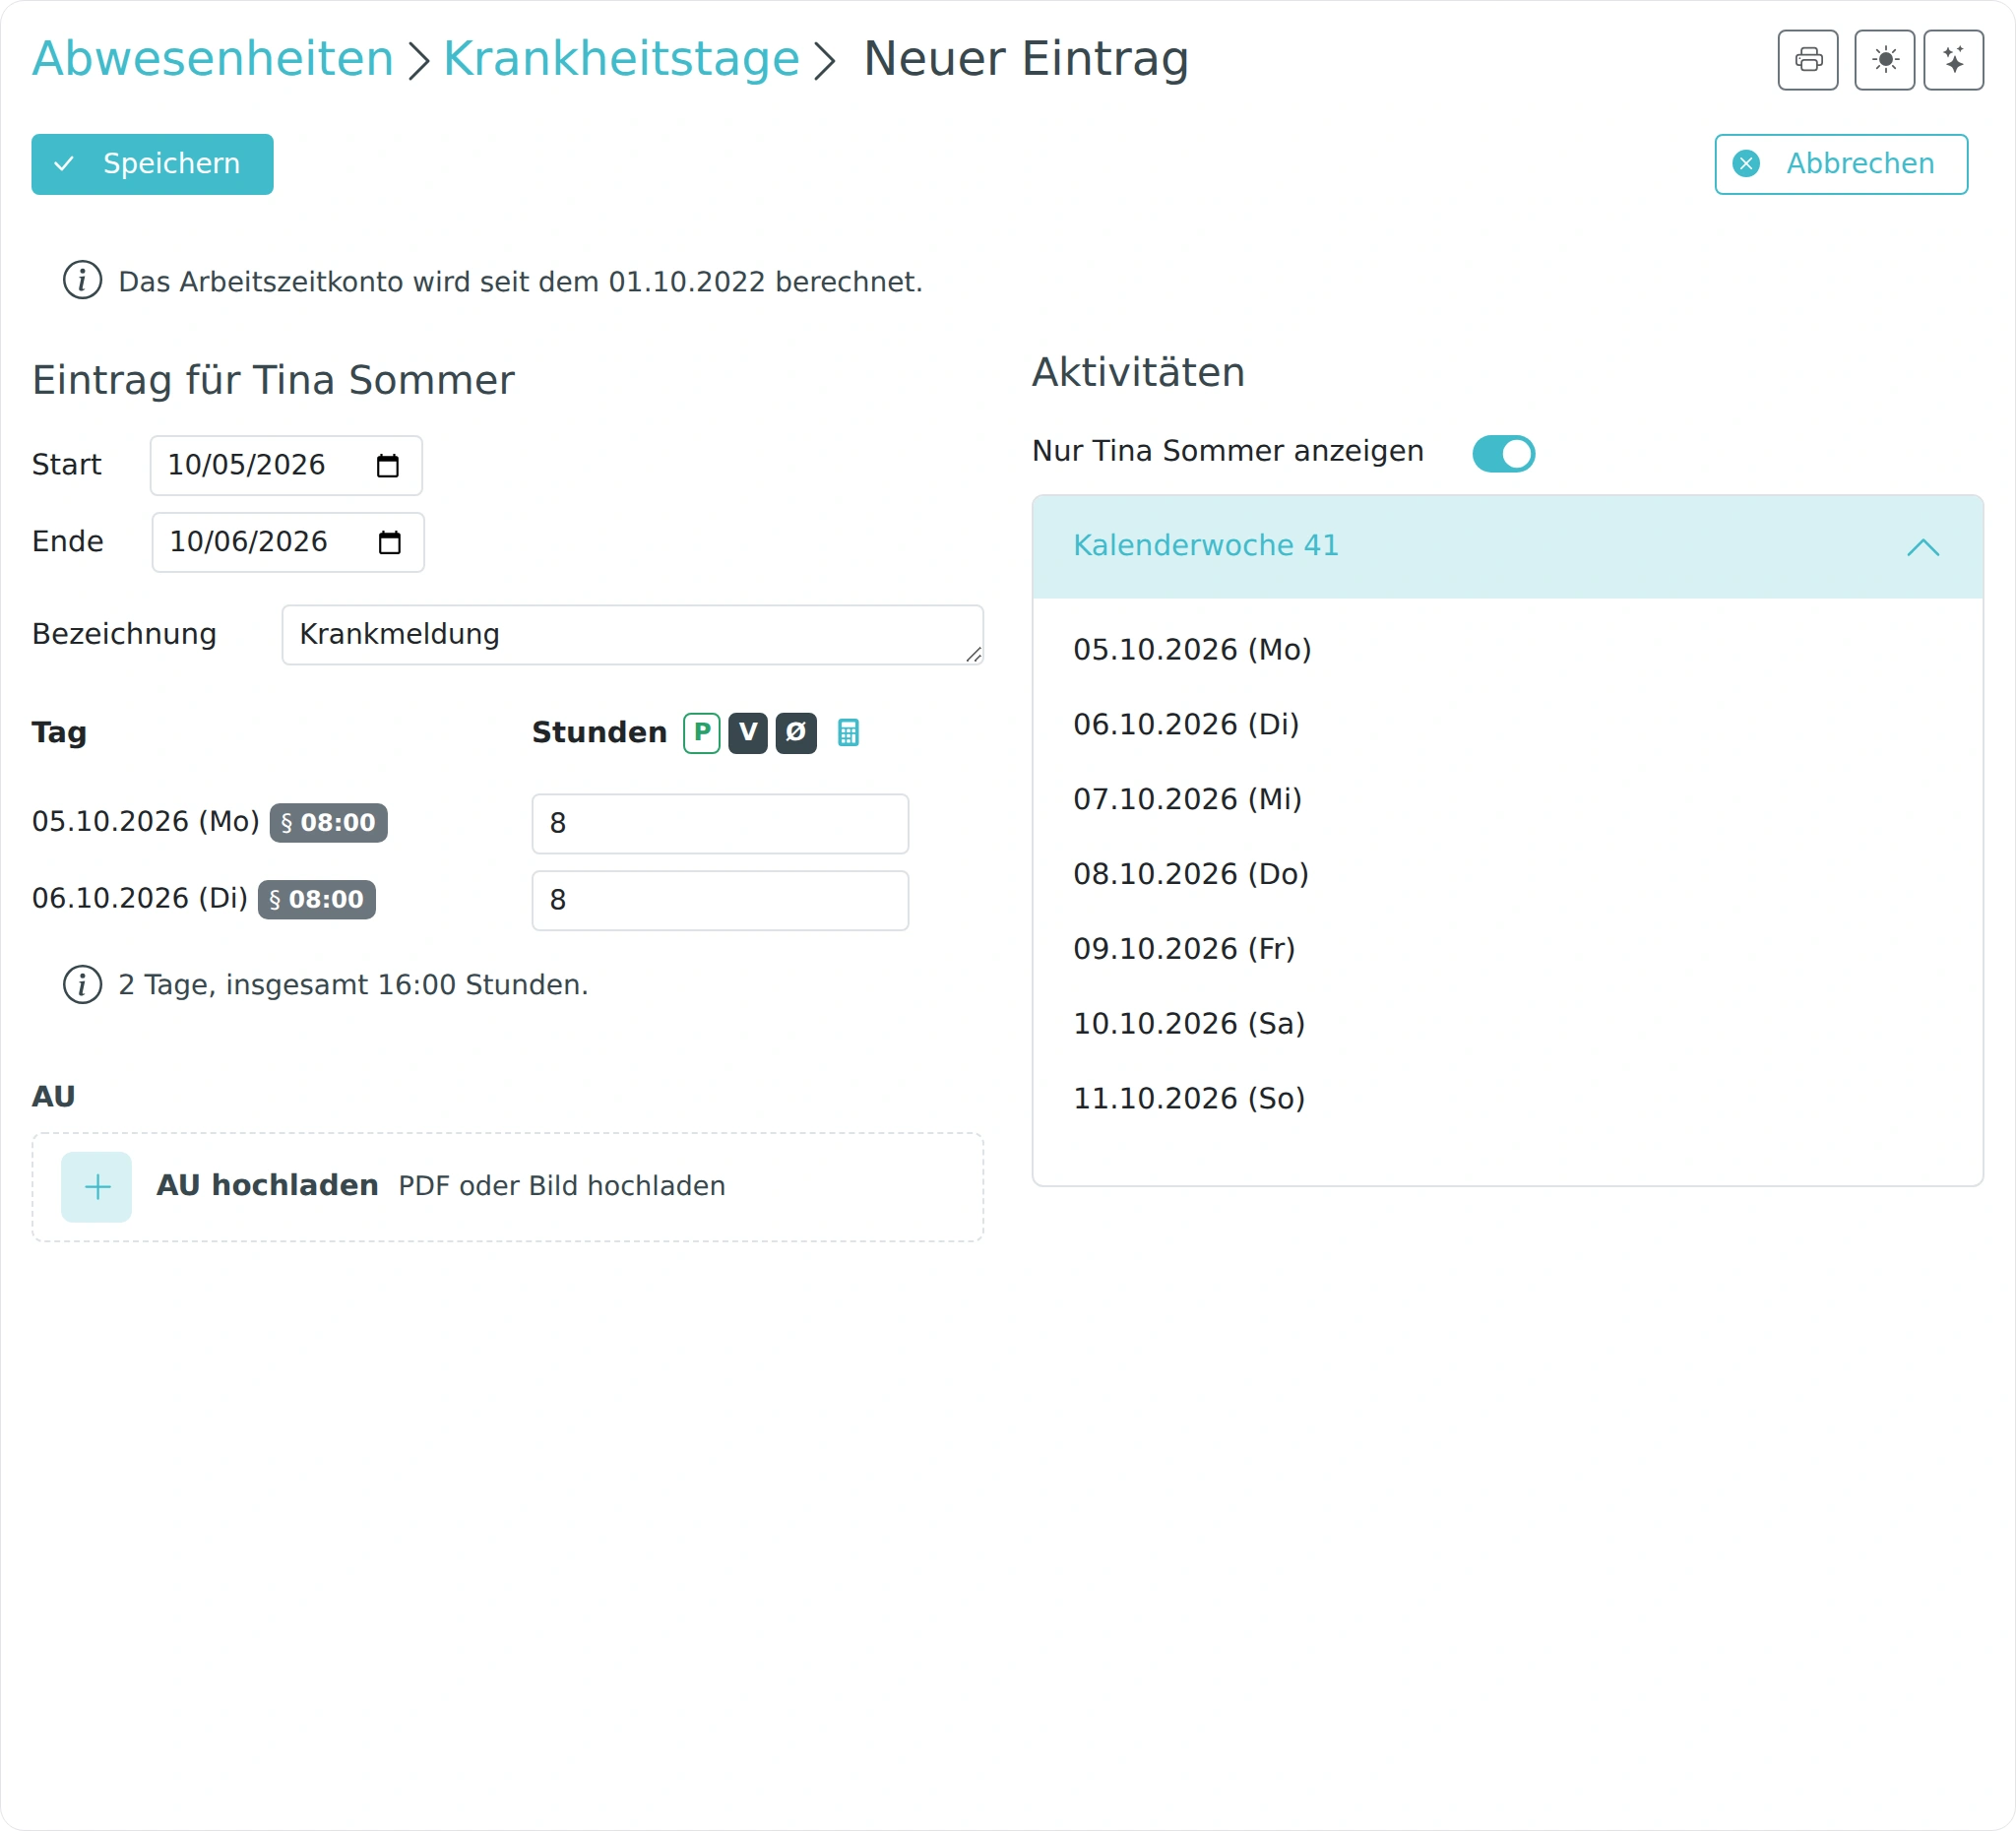This screenshot has height=1831, width=2016.
Task: Click Bezeichnung field with Krankmeldung
Action: 632,634
